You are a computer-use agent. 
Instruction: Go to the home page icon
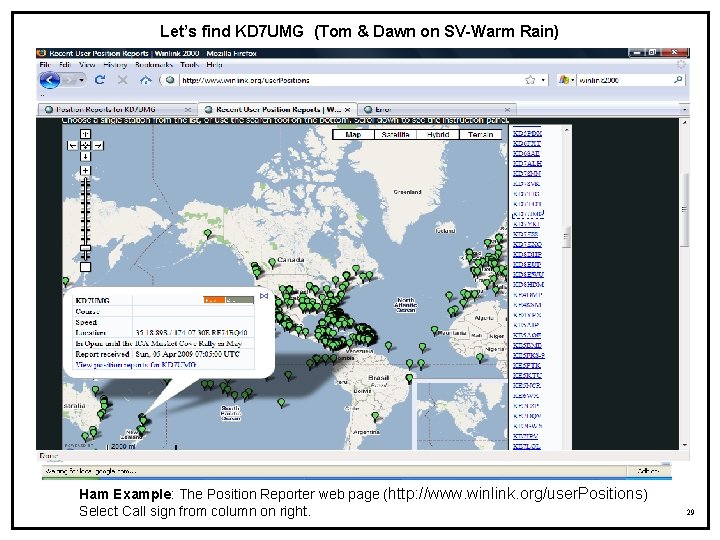pyautogui.click(x=146, y=80)
